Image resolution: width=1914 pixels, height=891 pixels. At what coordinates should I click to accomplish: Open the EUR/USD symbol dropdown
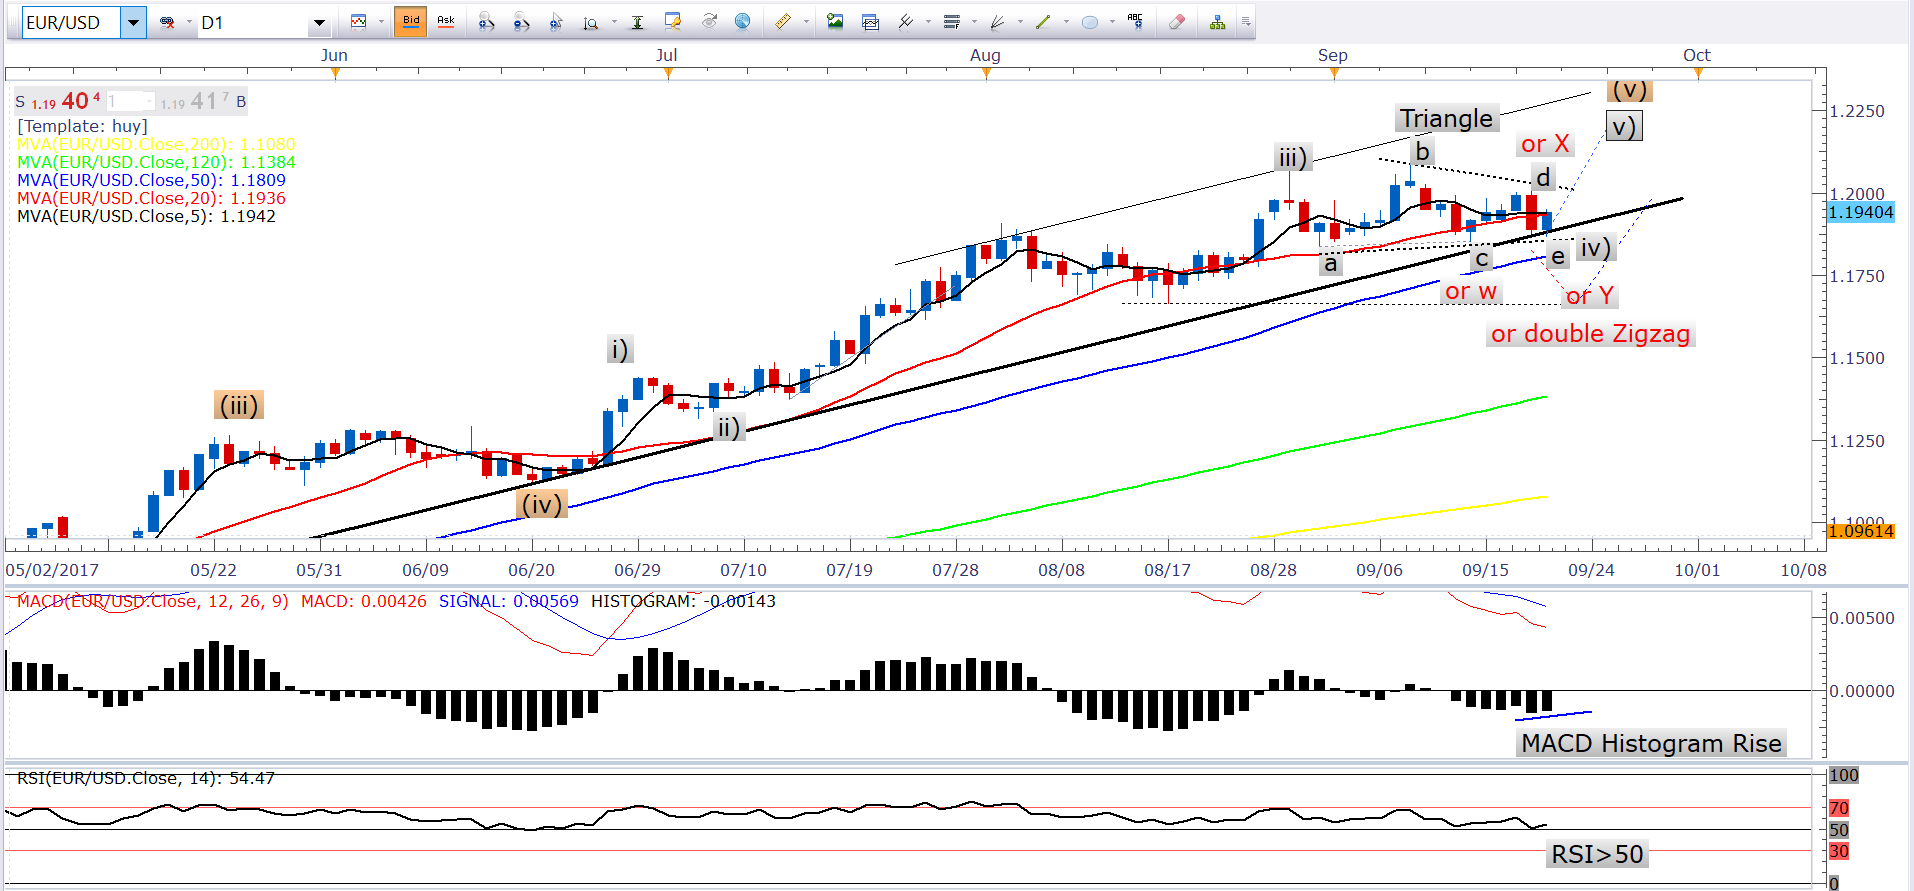tap(133, 22)
